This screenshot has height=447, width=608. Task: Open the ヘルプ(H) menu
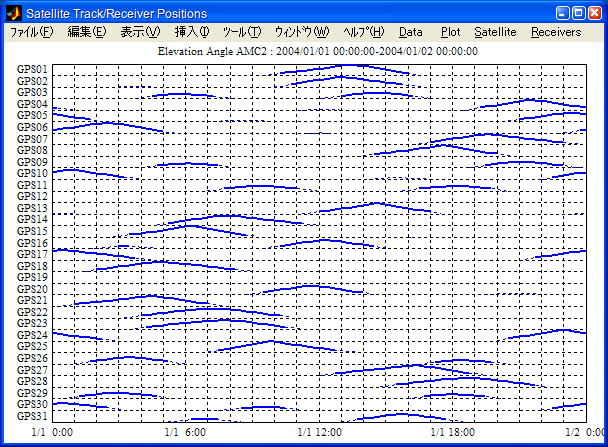tap(363, 32)
